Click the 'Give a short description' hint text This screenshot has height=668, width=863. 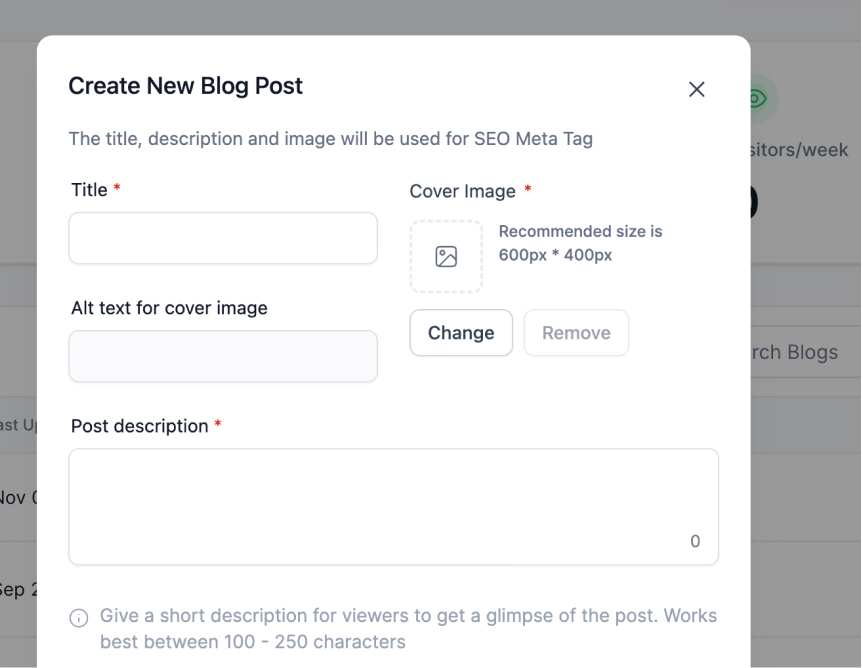(408, 628)
